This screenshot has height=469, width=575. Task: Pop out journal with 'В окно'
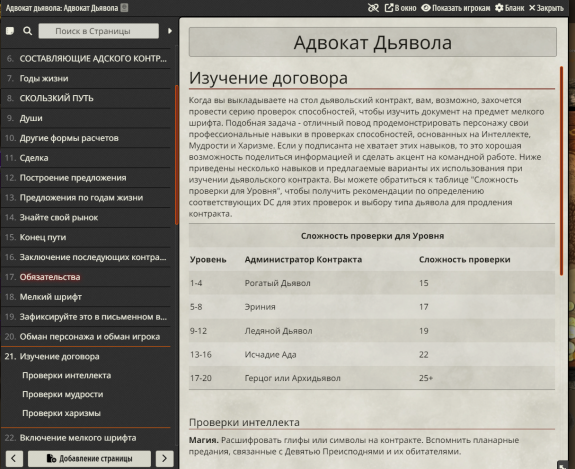pyautogui.click(x=400, y=8)
